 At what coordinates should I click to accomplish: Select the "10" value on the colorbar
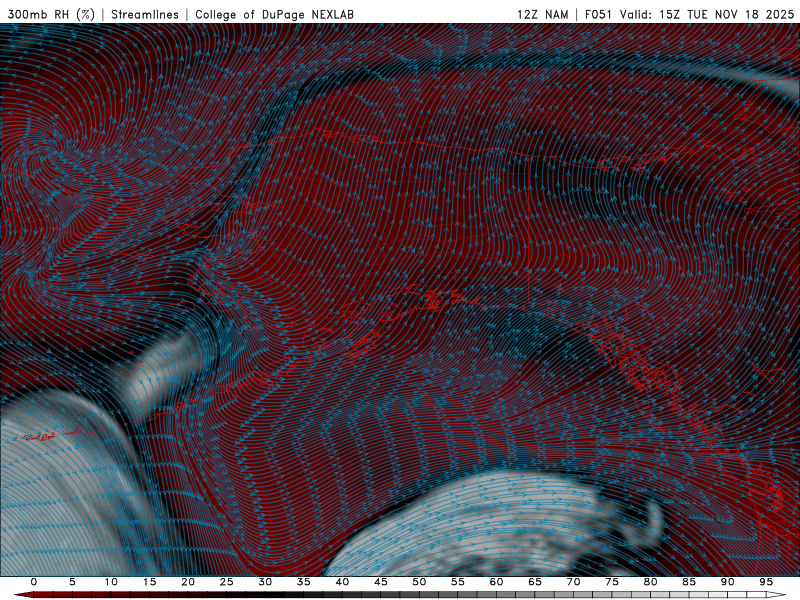pos(111,582)
